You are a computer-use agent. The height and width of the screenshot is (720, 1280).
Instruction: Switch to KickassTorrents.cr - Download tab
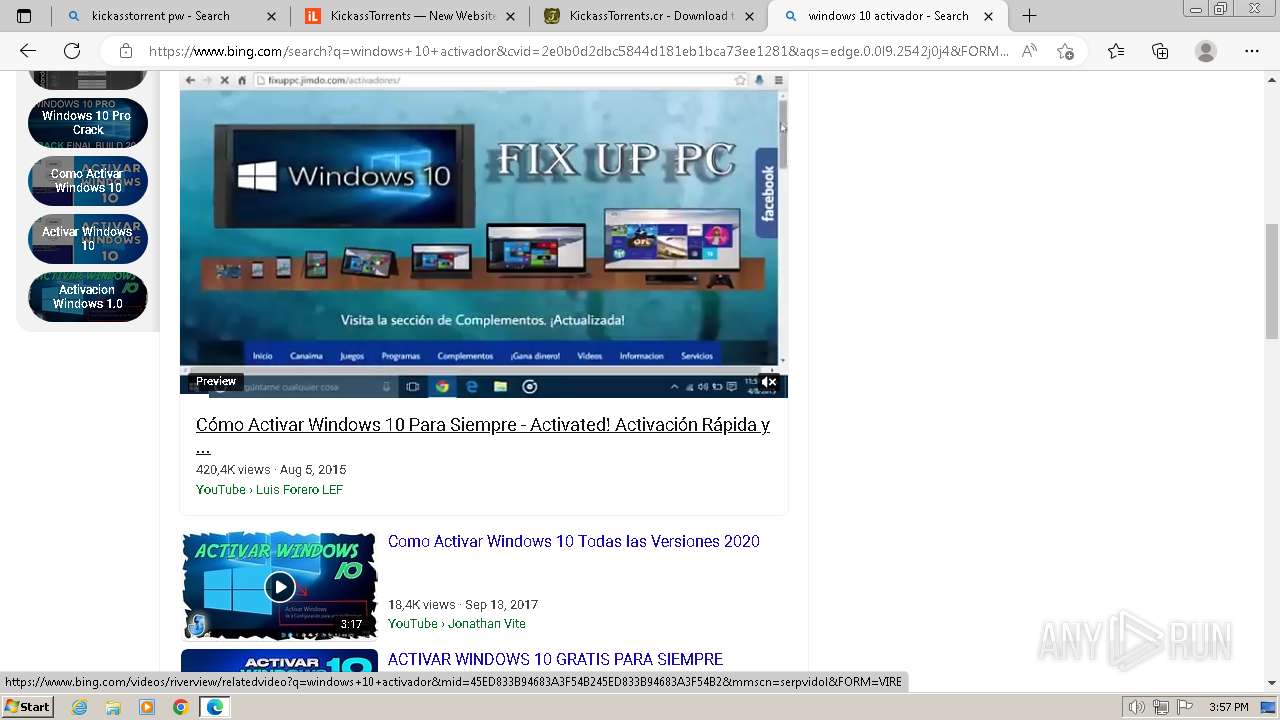(x=649, y=16)
